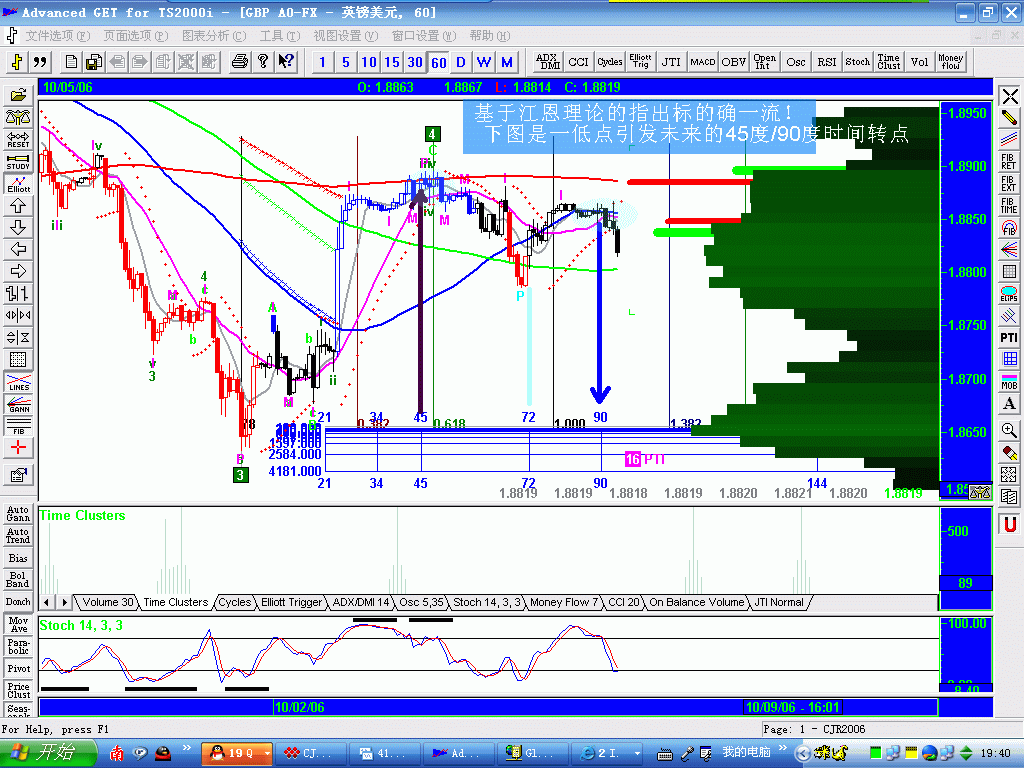Click the red U magnet icon
1024x768 pixels.
[1009, 524]
